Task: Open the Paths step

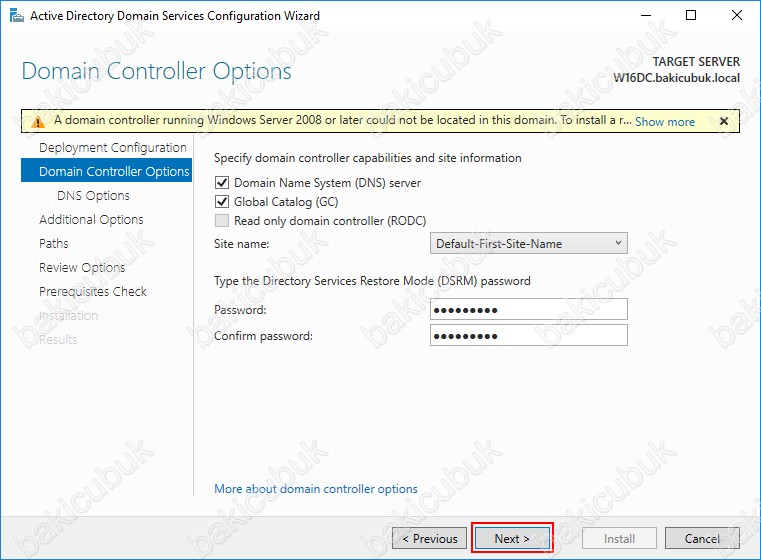Action: click(x=53, y=243)
